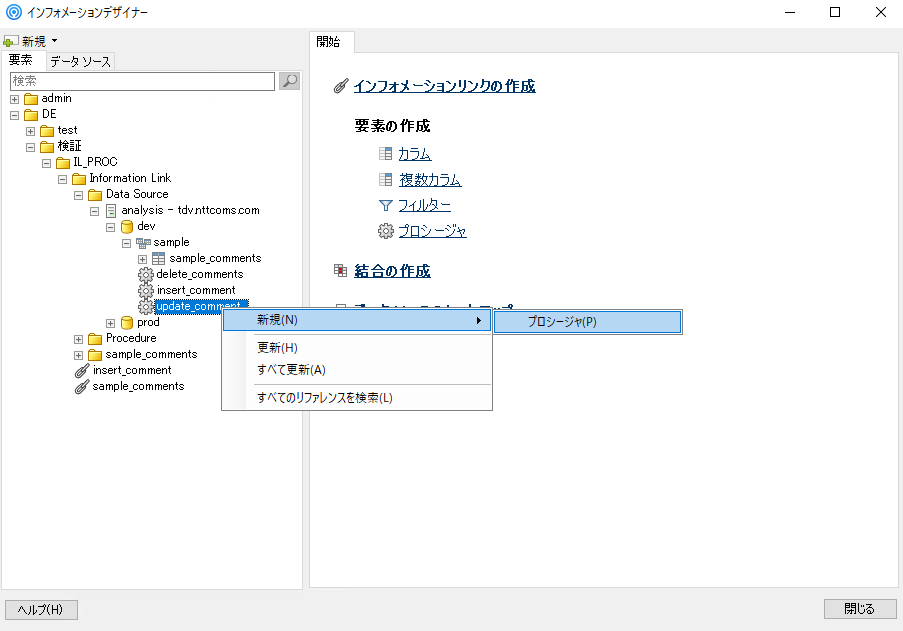
Task: Expand the prod database node
Action: click(x=111, y=324)
